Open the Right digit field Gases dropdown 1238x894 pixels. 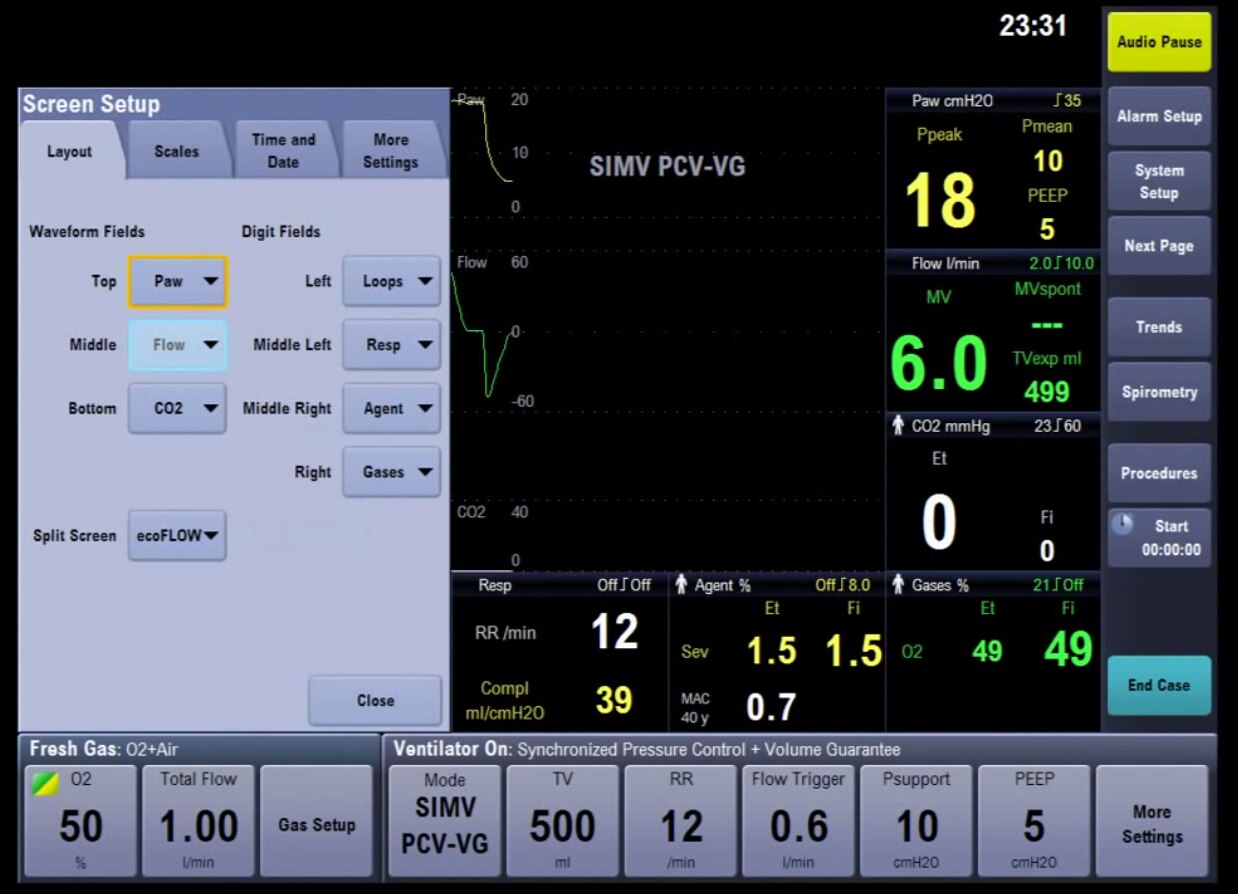point(391,471)
